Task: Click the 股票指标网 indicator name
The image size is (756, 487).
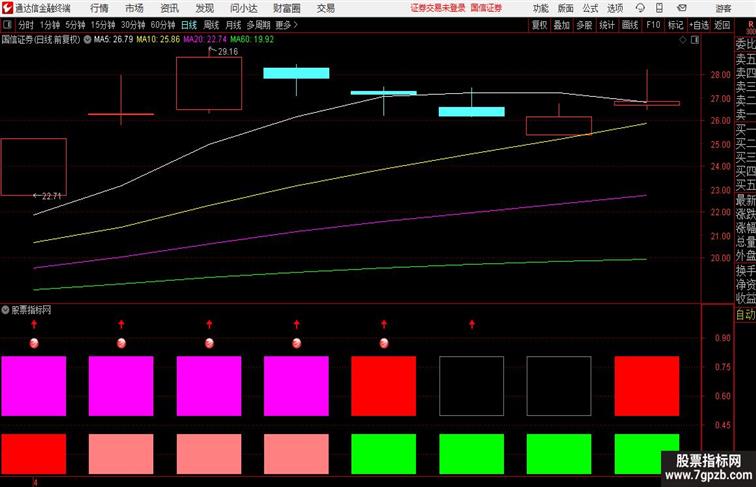Action: (x=31, y=310)
